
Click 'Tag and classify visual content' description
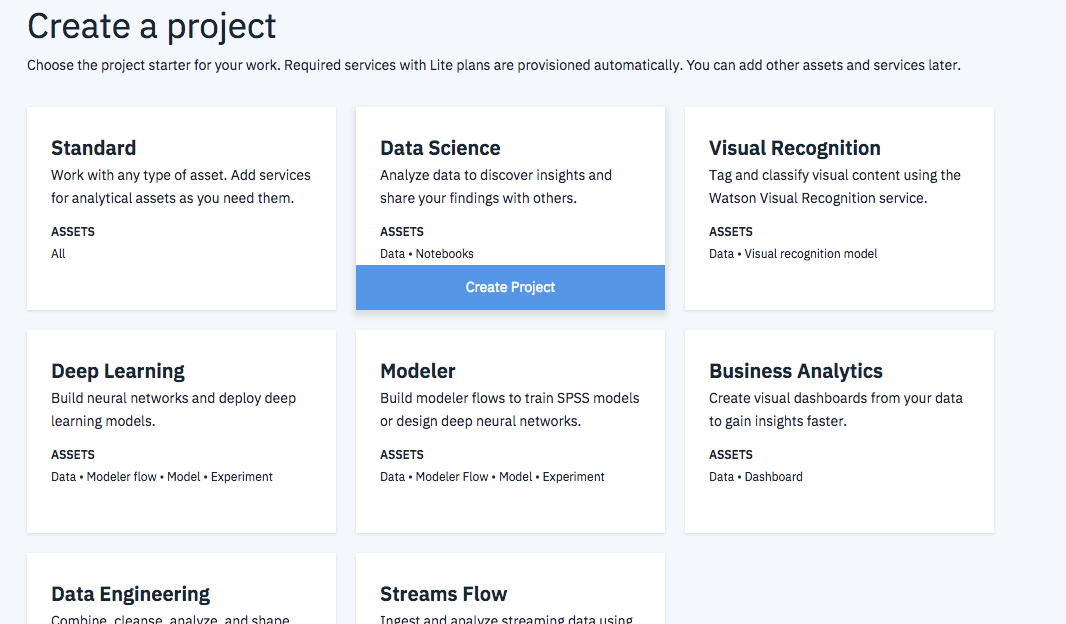[834, 186]
